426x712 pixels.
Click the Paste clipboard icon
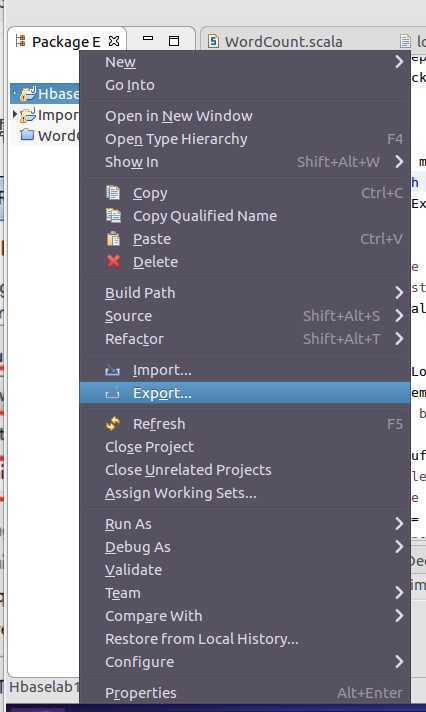coord(113,239)
